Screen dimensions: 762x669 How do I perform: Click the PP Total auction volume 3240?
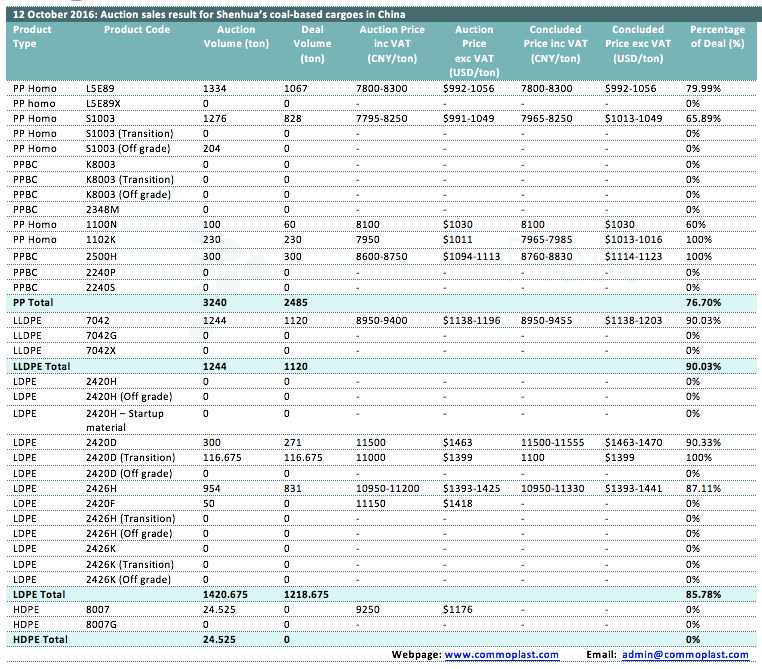click(x=215, y=303)
